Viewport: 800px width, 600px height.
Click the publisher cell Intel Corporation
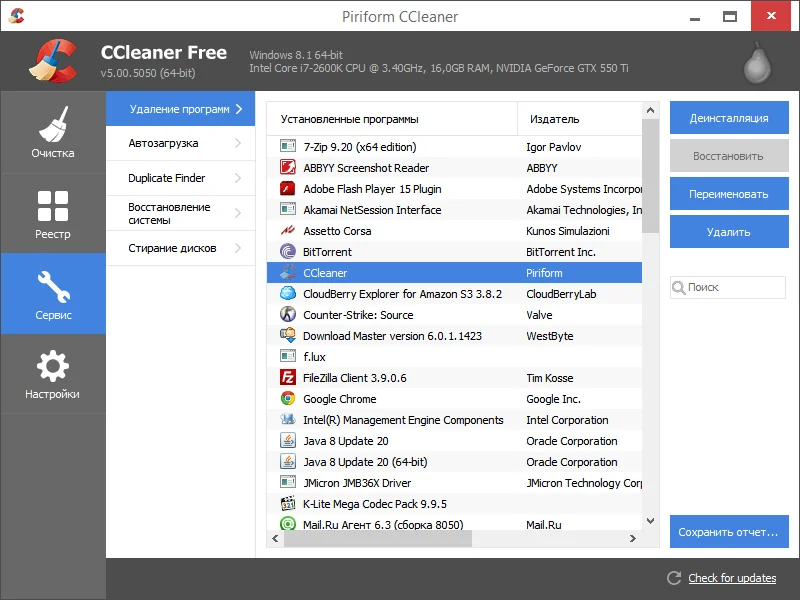pos(567,420)
